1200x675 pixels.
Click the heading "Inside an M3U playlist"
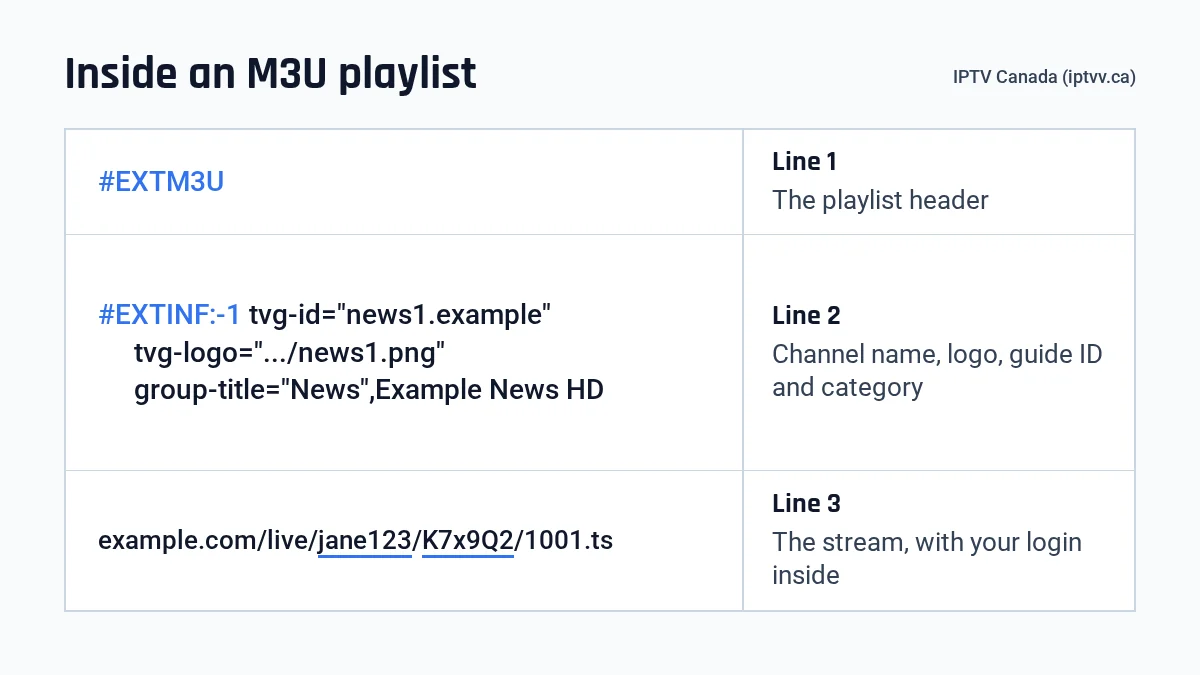click(x=270, y=75)
